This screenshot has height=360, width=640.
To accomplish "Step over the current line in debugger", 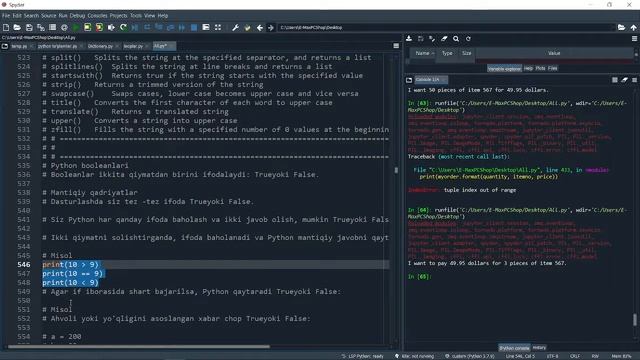I will (147, 27).
